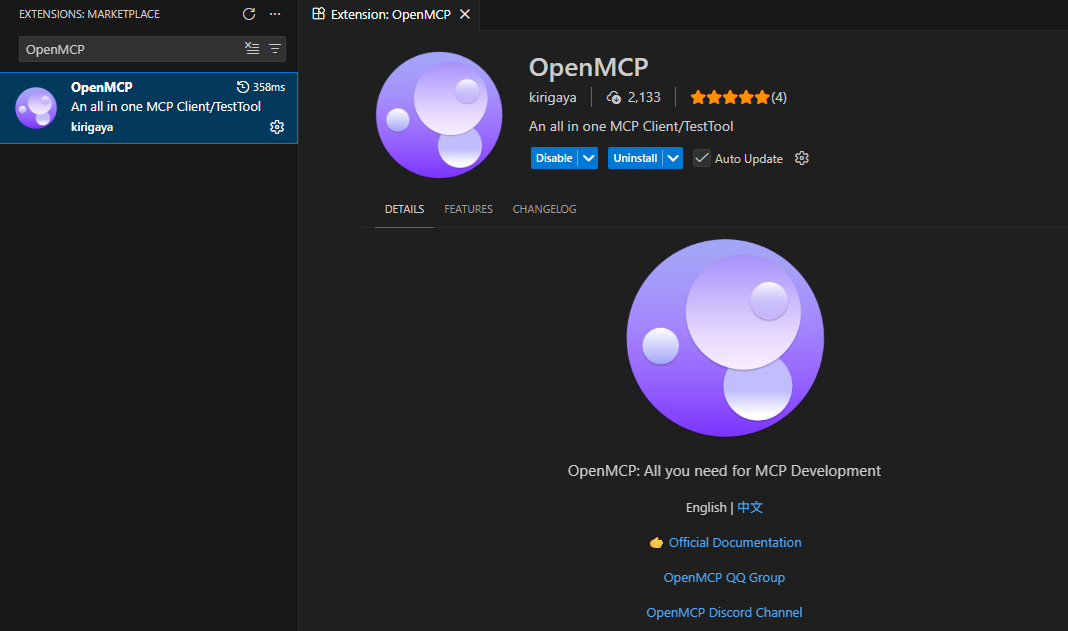This screenshot has height=631, width=1068.
Task: Expand the Uninstall dropdown arrow
Action: click(x=673, y=158)
